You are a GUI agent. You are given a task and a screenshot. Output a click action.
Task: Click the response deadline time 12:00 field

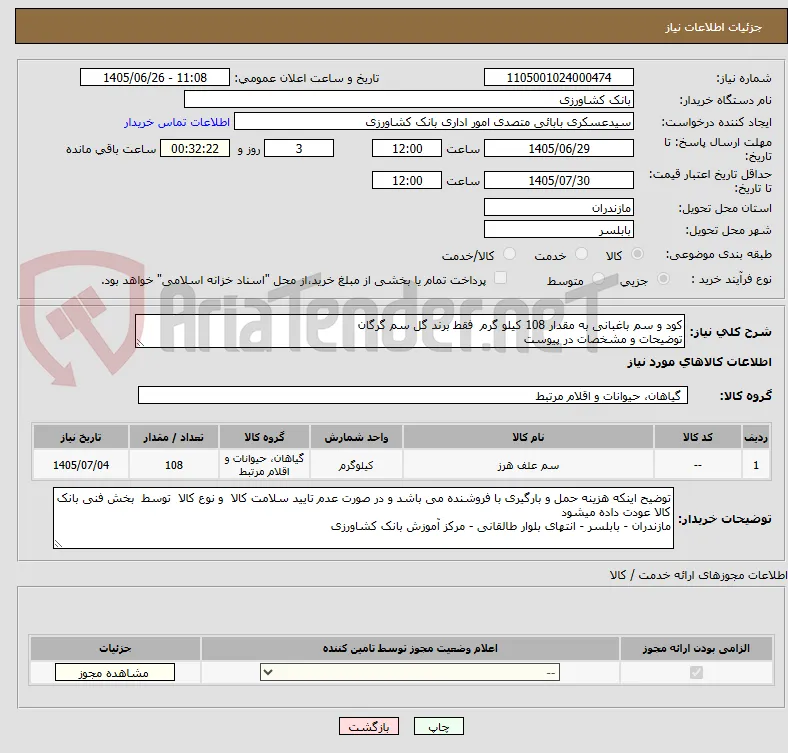point(407,149)
